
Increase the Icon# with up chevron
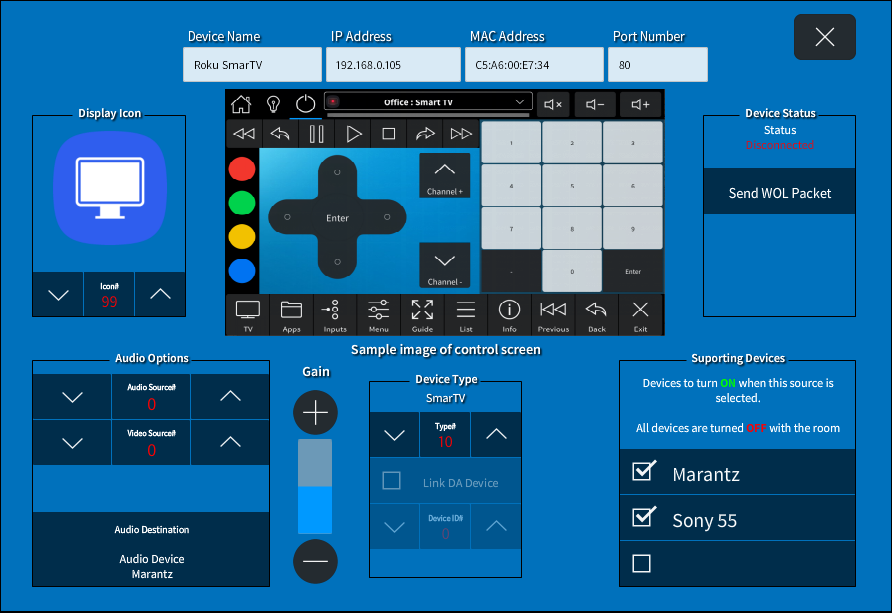(160, 294)
